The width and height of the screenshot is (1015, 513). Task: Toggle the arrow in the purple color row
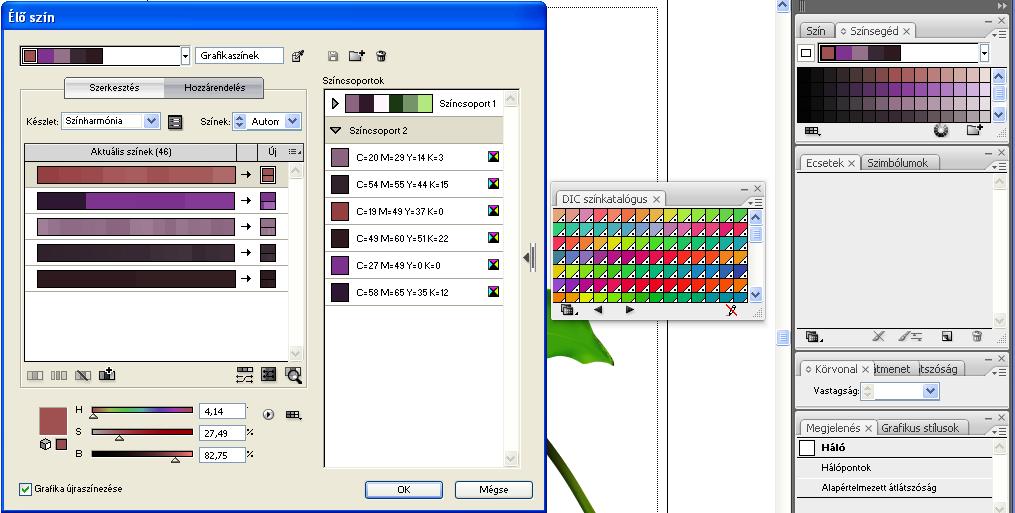point(246,201)
